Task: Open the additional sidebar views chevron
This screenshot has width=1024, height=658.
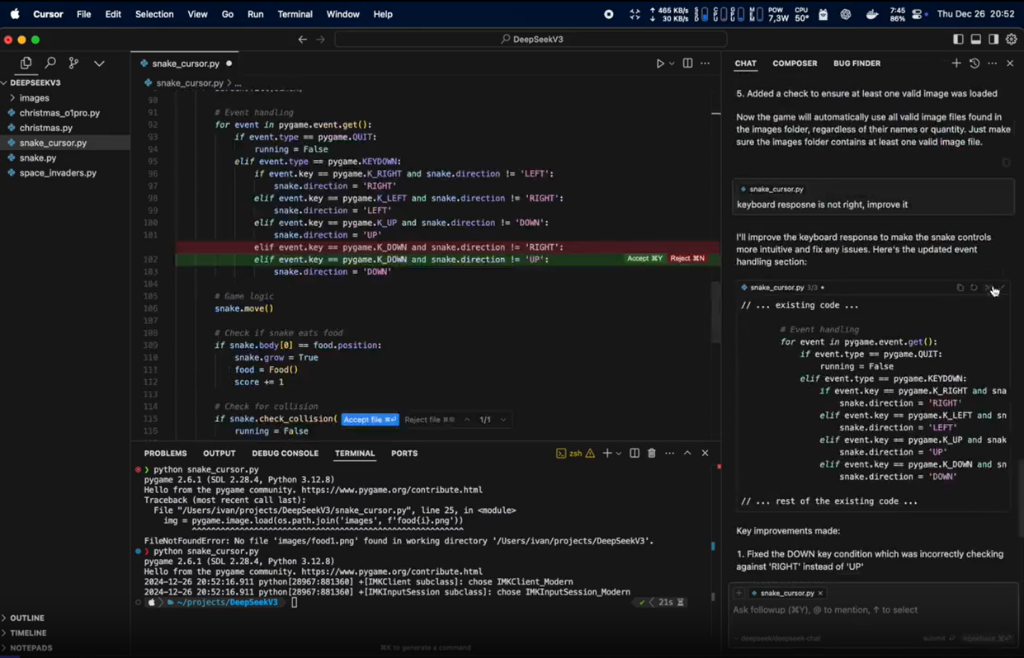Action: pos(99,63)
